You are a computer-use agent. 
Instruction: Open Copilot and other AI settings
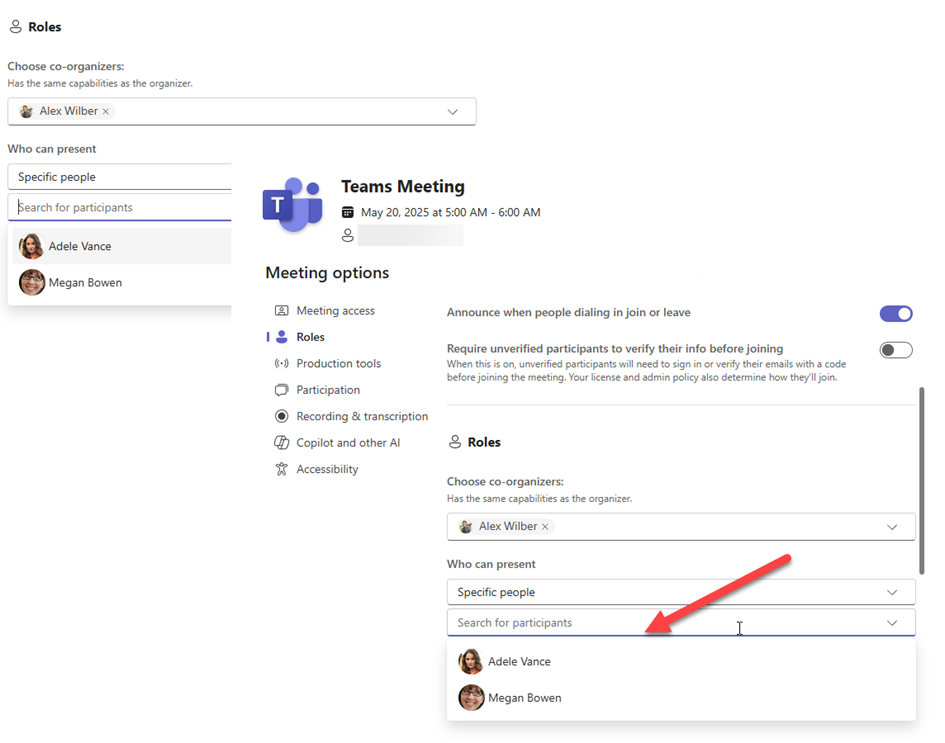coord(348,443)
